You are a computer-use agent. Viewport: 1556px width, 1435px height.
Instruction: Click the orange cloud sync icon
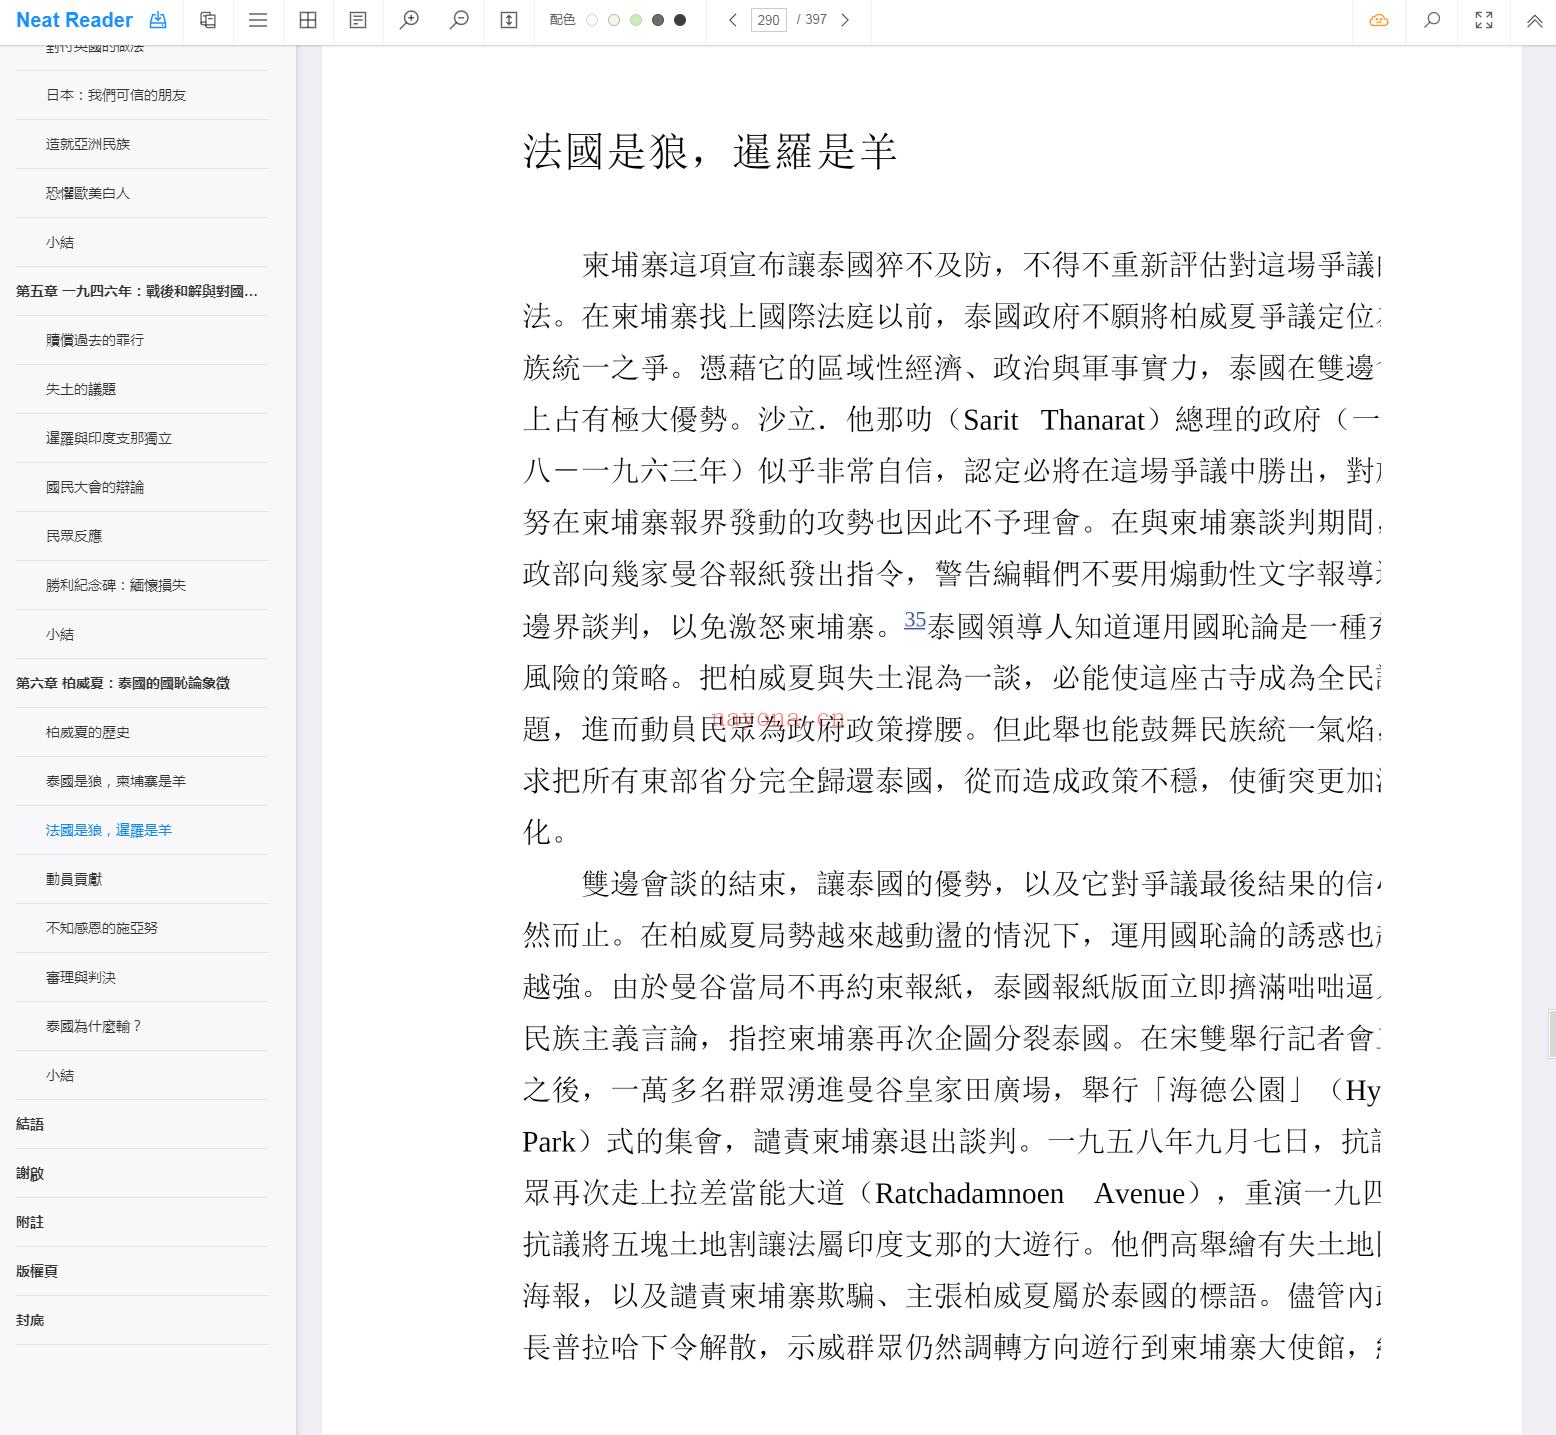(1379, 20)
